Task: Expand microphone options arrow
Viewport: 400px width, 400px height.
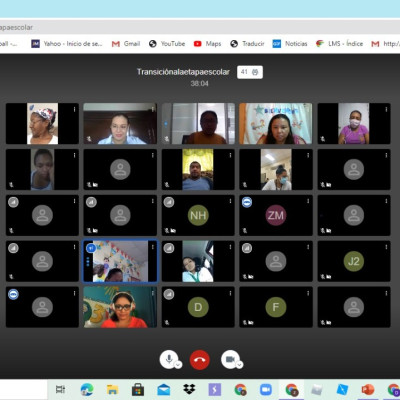Action: [178, 365]
